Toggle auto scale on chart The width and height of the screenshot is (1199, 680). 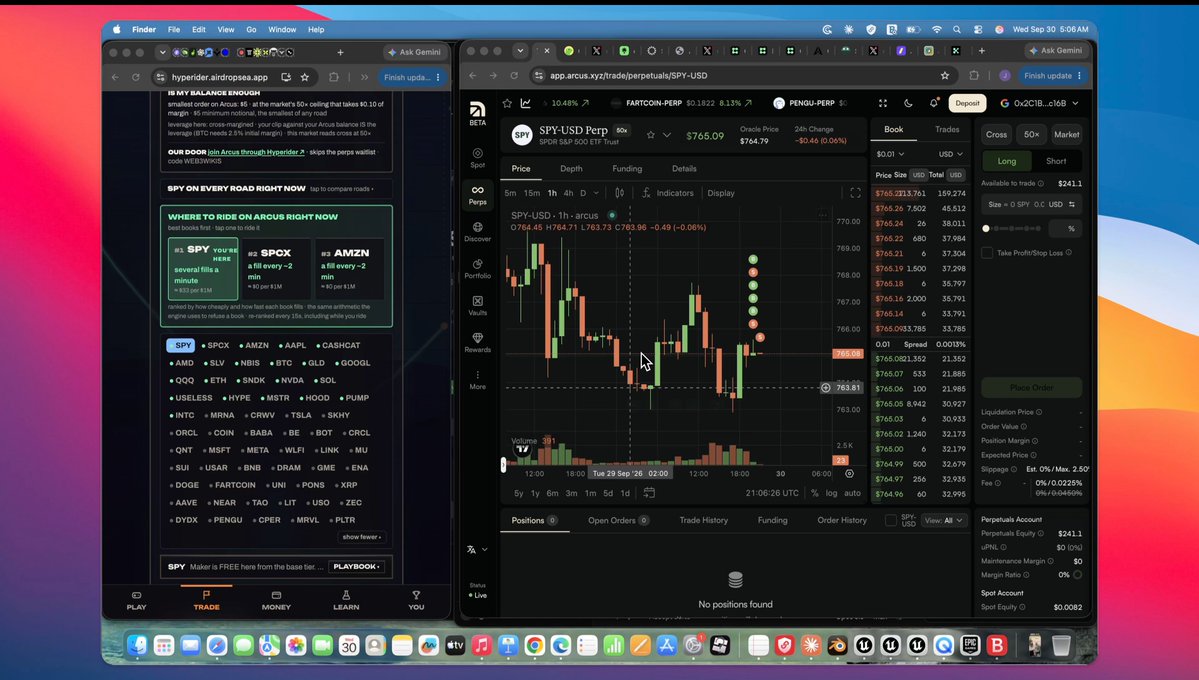(853, 493)
